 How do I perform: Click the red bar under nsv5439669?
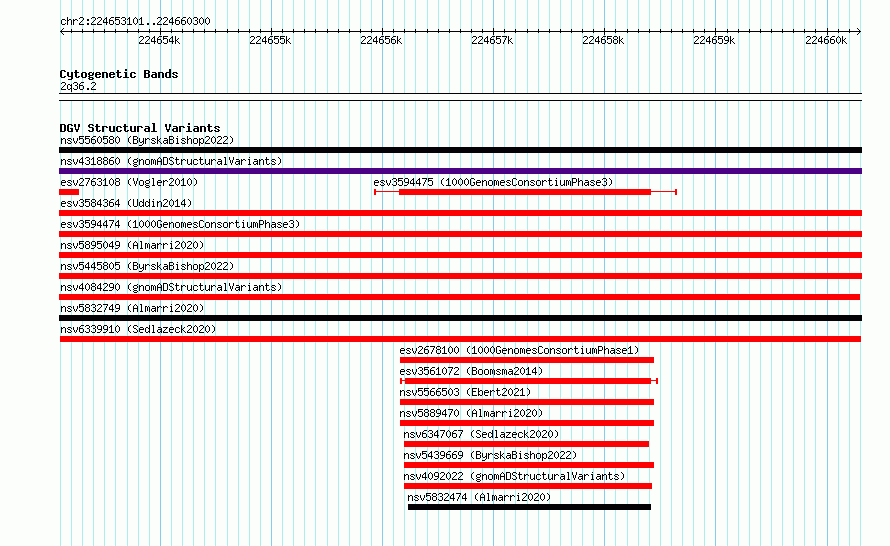tap(529, 465)
